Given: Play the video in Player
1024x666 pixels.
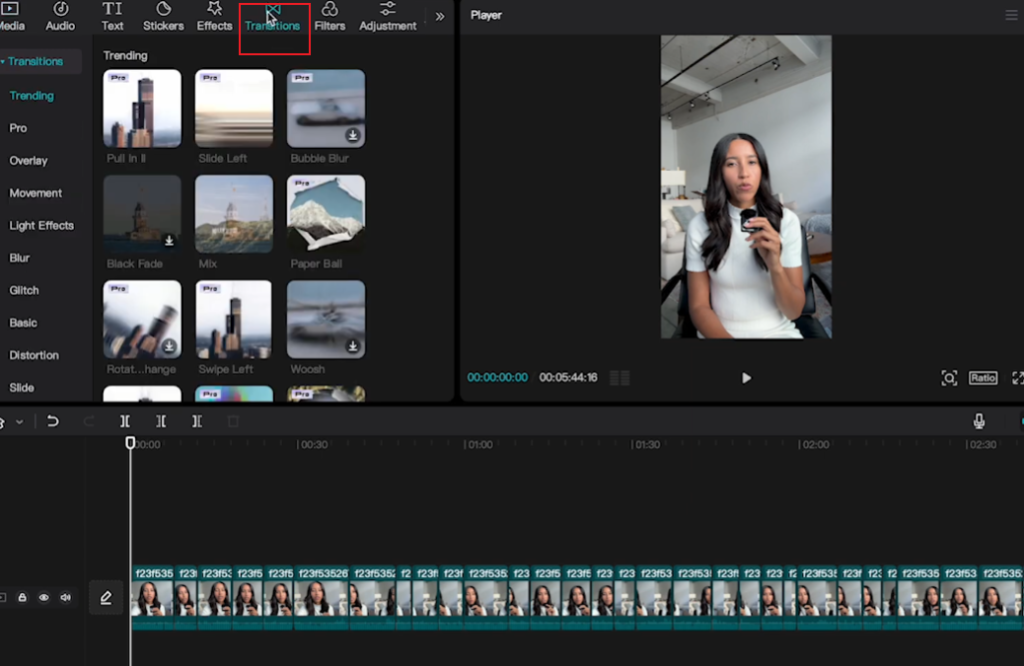Looking at the screenshot, I should tap(746, 378).
